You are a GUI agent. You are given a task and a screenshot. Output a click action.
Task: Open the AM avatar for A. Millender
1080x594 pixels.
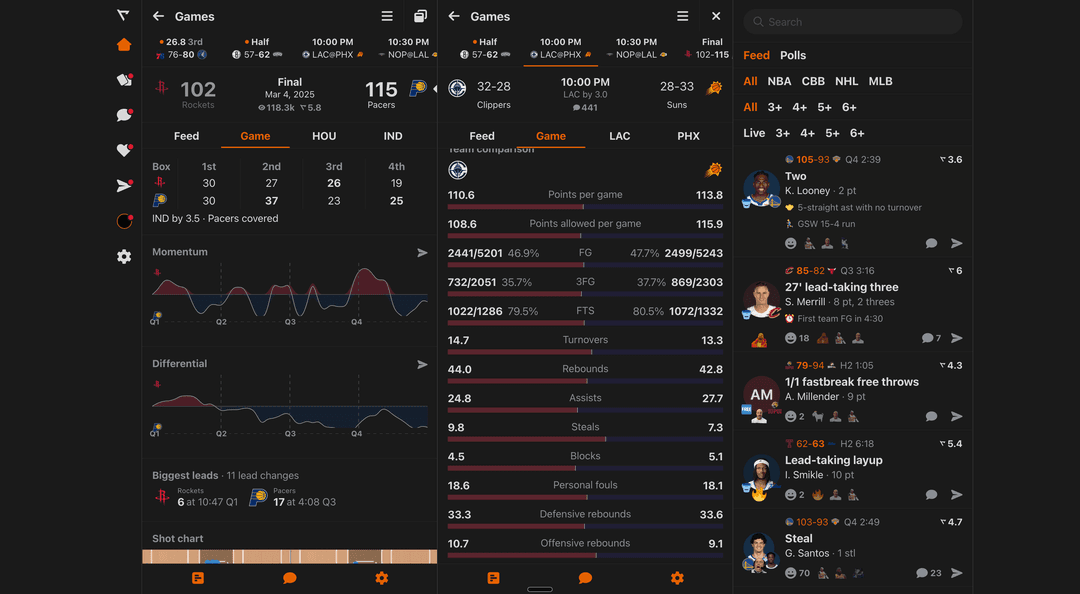[761, 396]
